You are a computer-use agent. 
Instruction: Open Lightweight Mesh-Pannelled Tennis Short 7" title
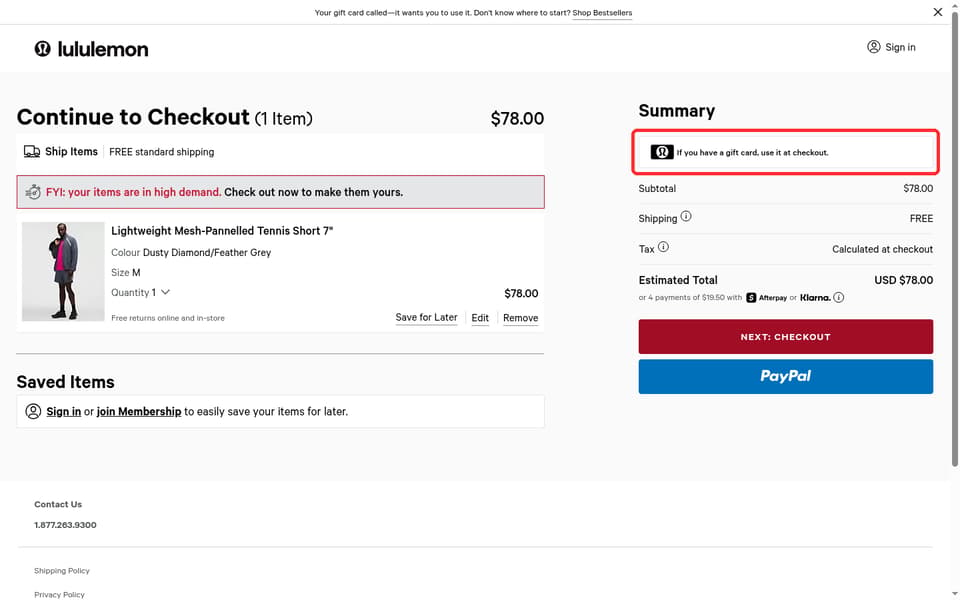click(x=222, y=231)
